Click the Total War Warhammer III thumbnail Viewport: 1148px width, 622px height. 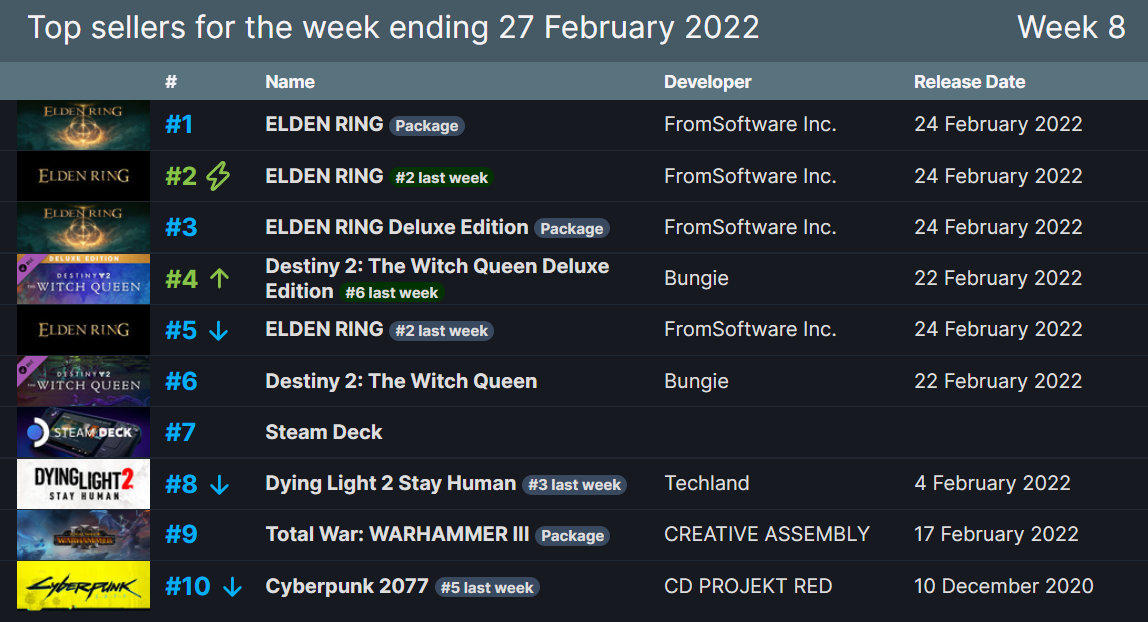point(83,535)
